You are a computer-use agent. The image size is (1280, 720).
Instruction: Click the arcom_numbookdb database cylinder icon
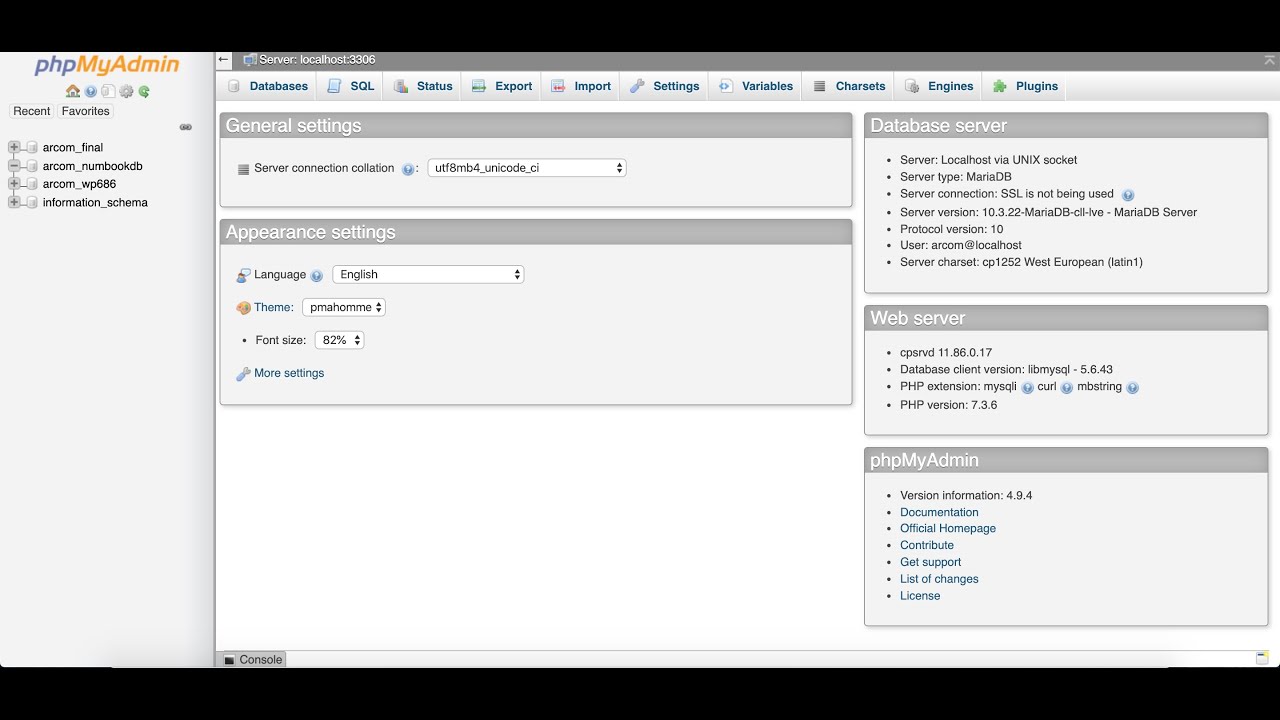click(32, 166)
